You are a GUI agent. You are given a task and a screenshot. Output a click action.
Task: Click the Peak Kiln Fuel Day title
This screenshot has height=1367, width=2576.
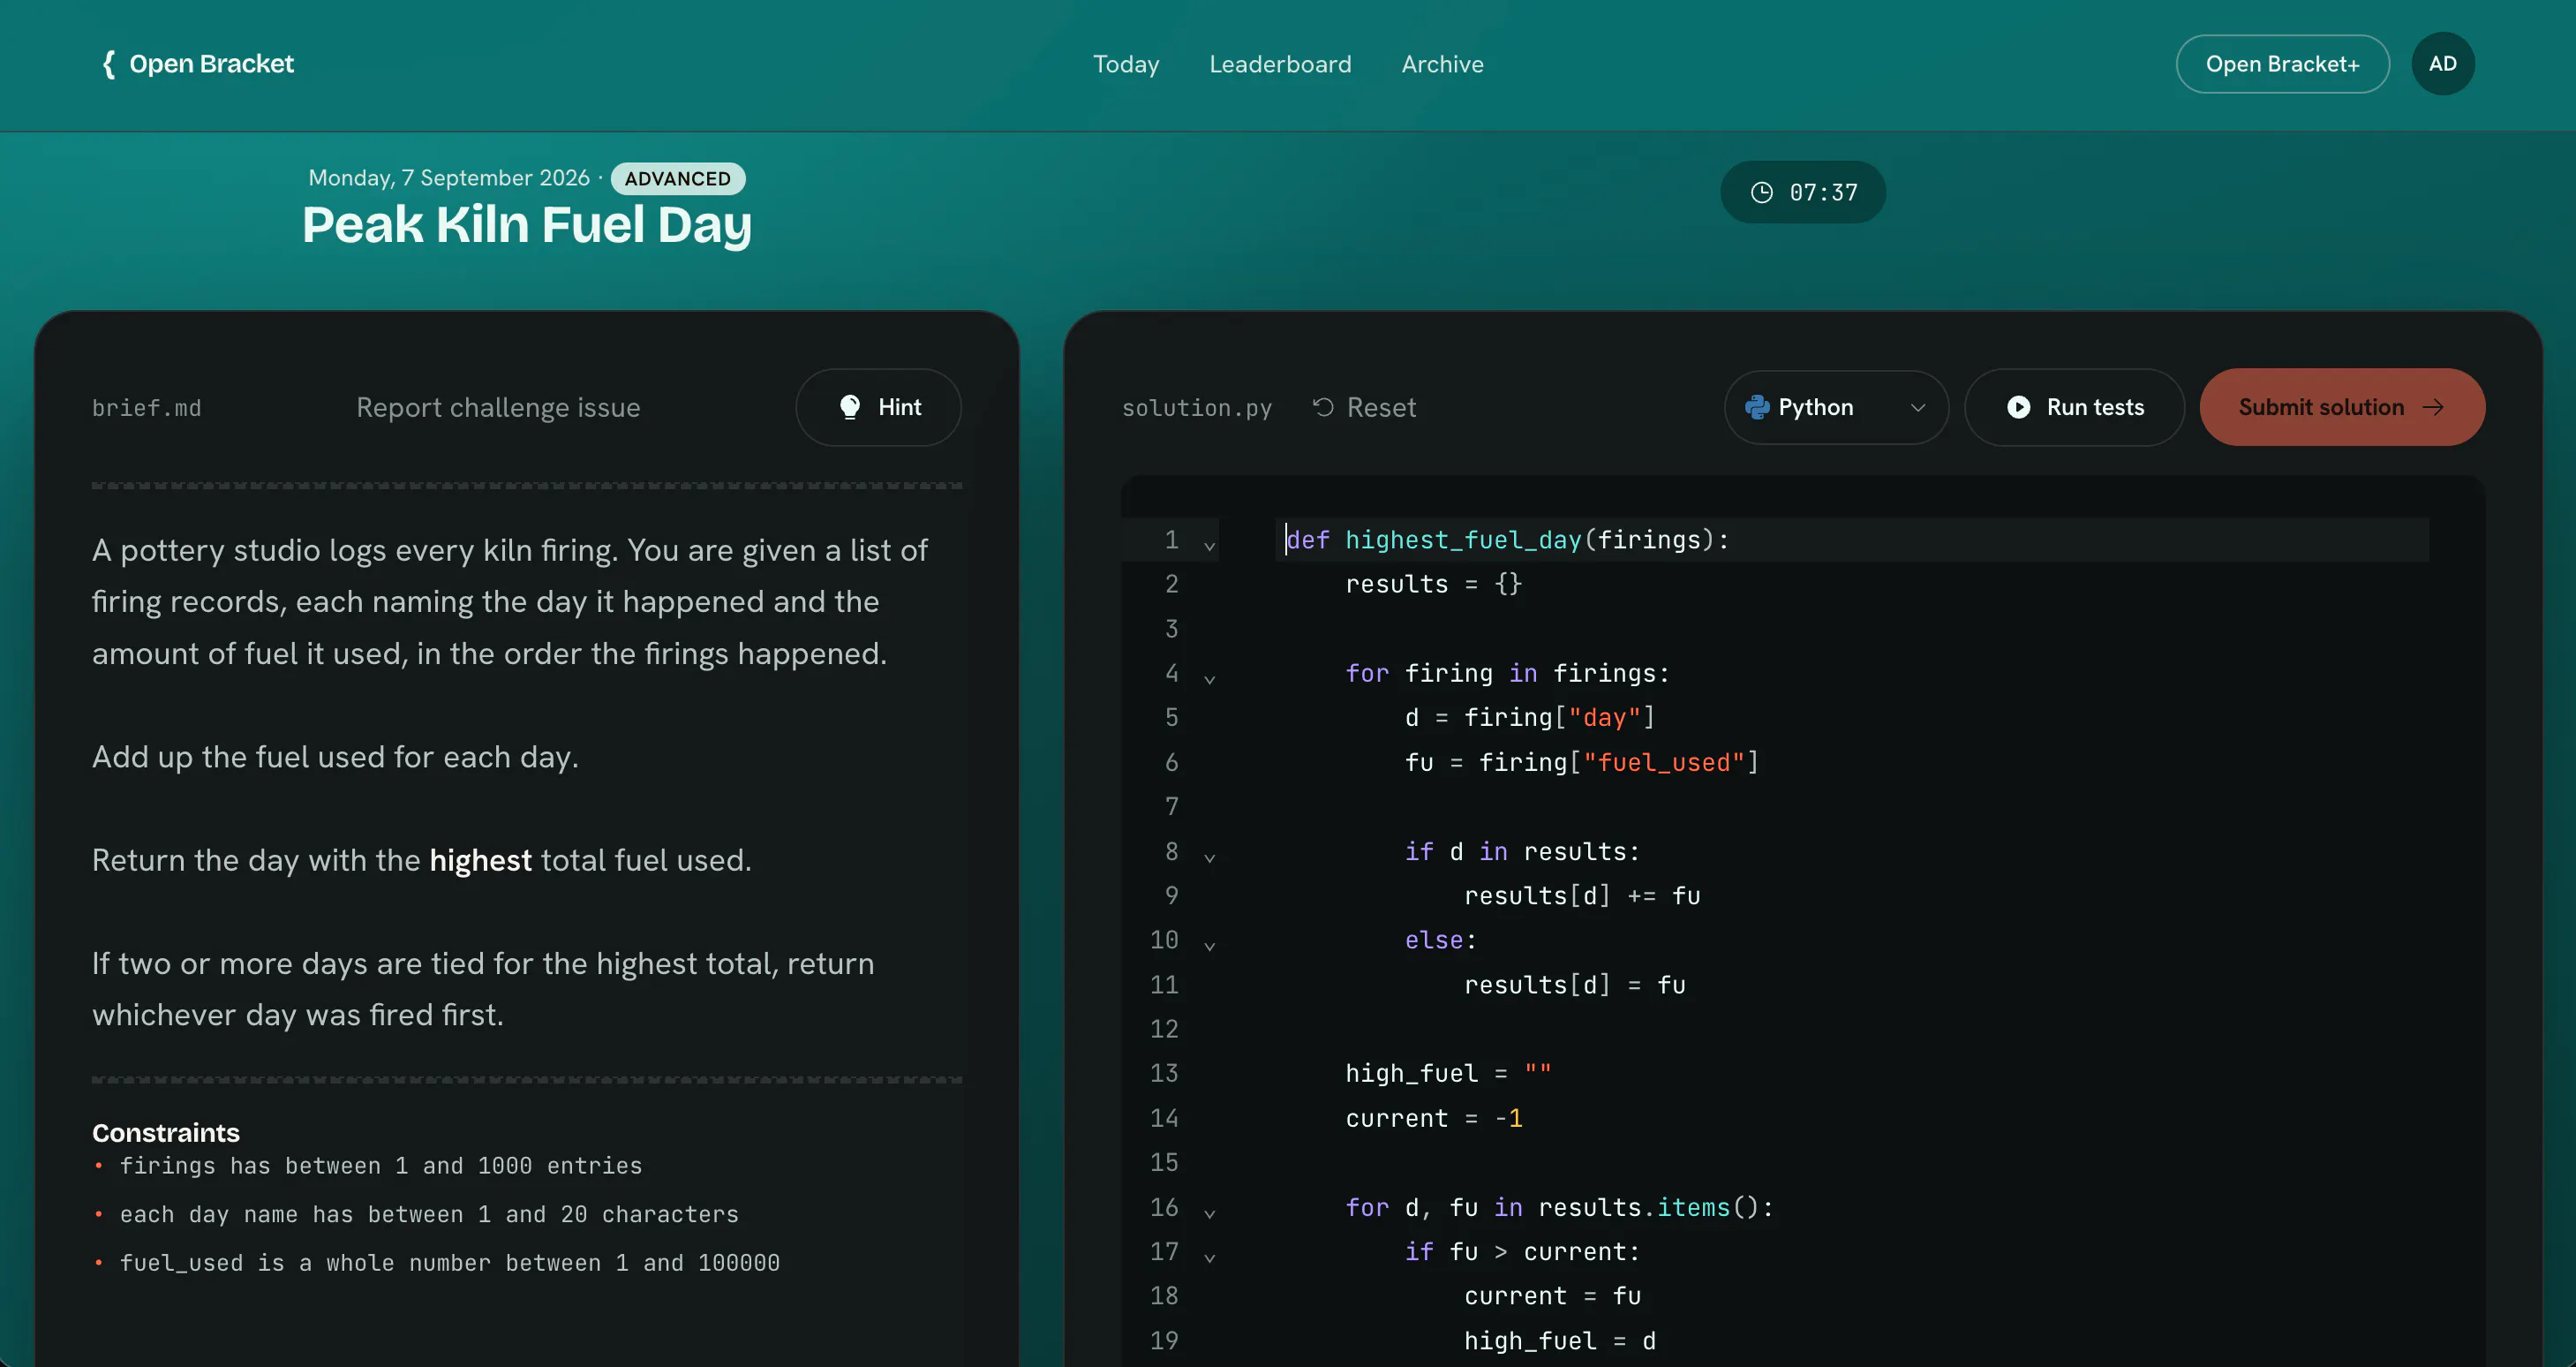click(527, 224)
